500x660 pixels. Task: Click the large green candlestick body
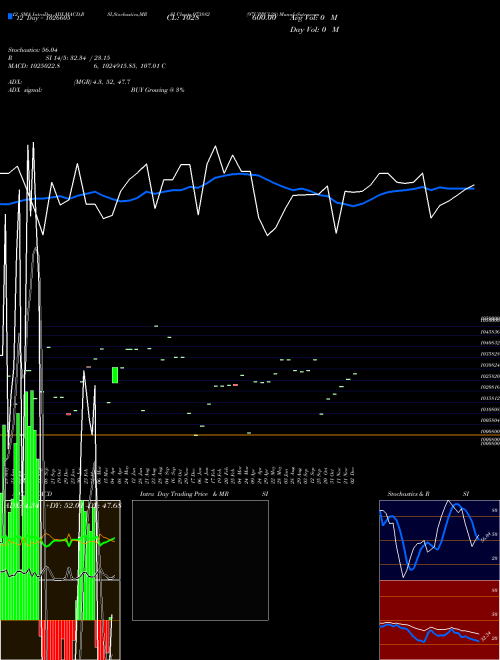coord(114,375)
